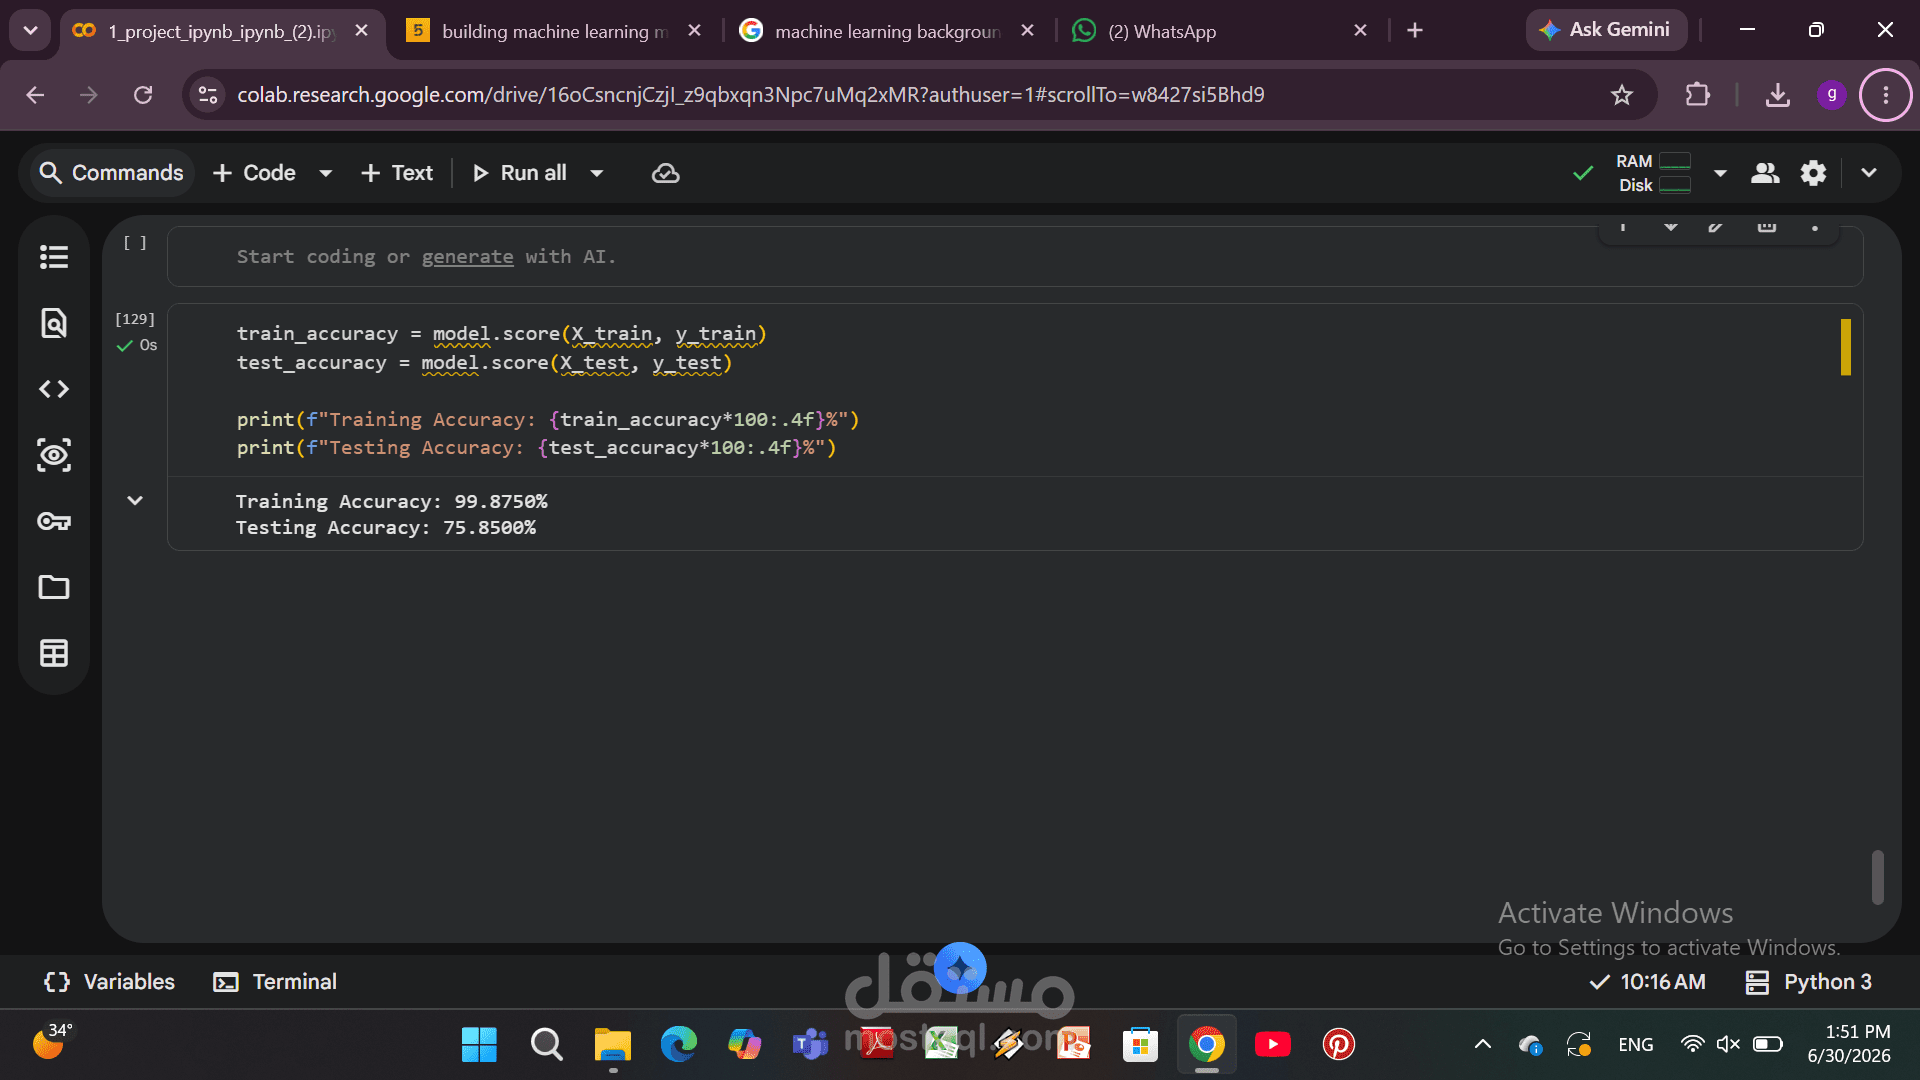Click the floating Gemini sparkle button
This screenshot has height=1080, width=1920.
click(x=960, y=968)
